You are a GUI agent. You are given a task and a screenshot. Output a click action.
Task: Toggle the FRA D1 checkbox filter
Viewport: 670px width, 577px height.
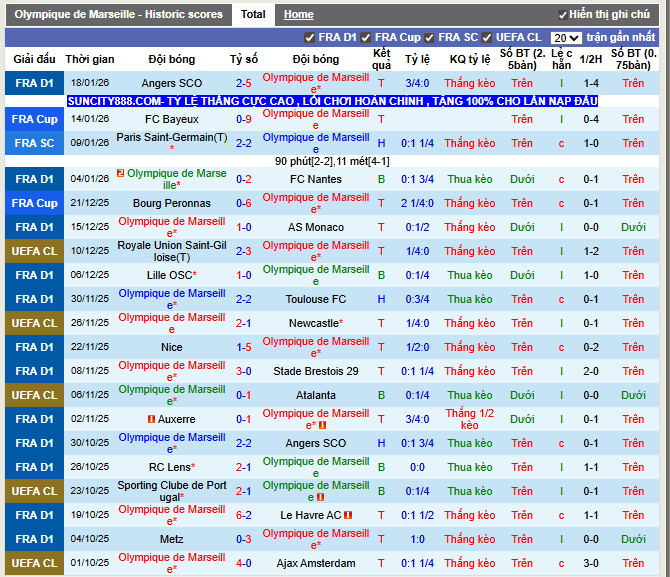(x=310, y=38)
